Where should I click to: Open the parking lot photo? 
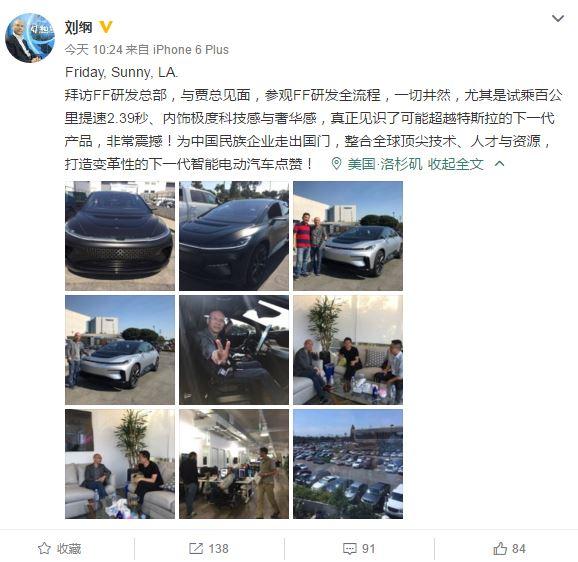[x=348, y=464]
